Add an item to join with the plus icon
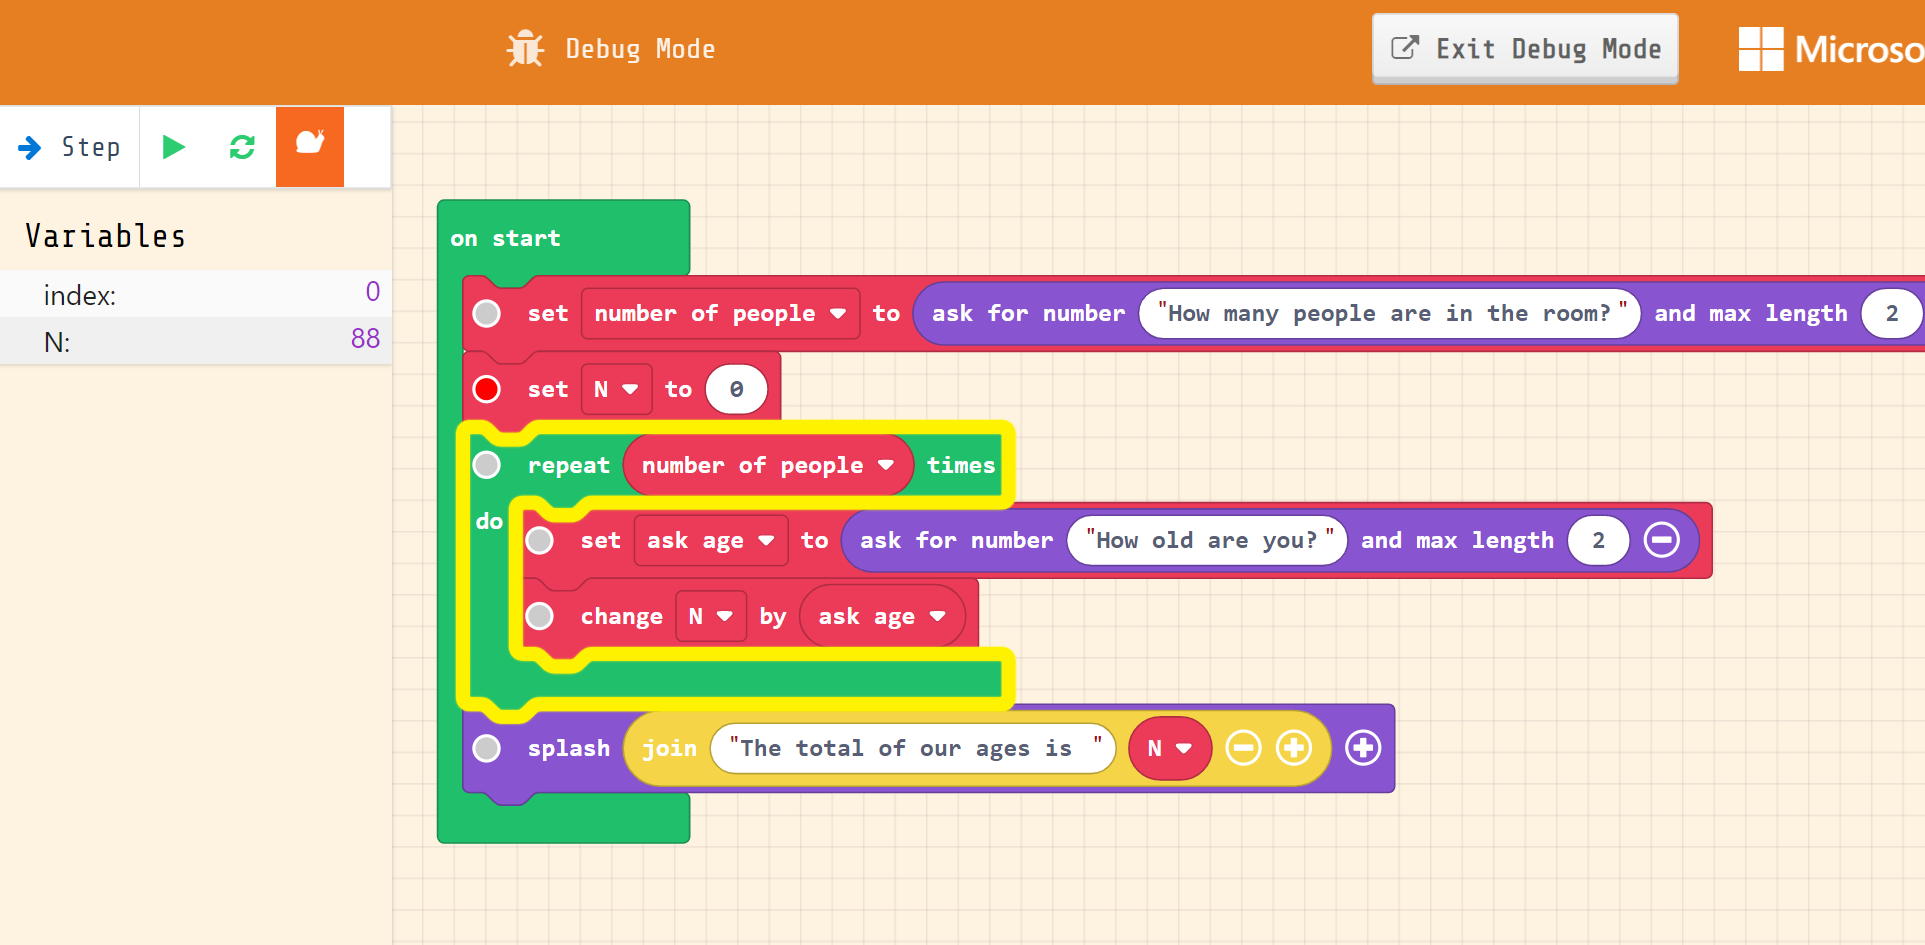1925x945 pixels. click(x=1294, y=747)
